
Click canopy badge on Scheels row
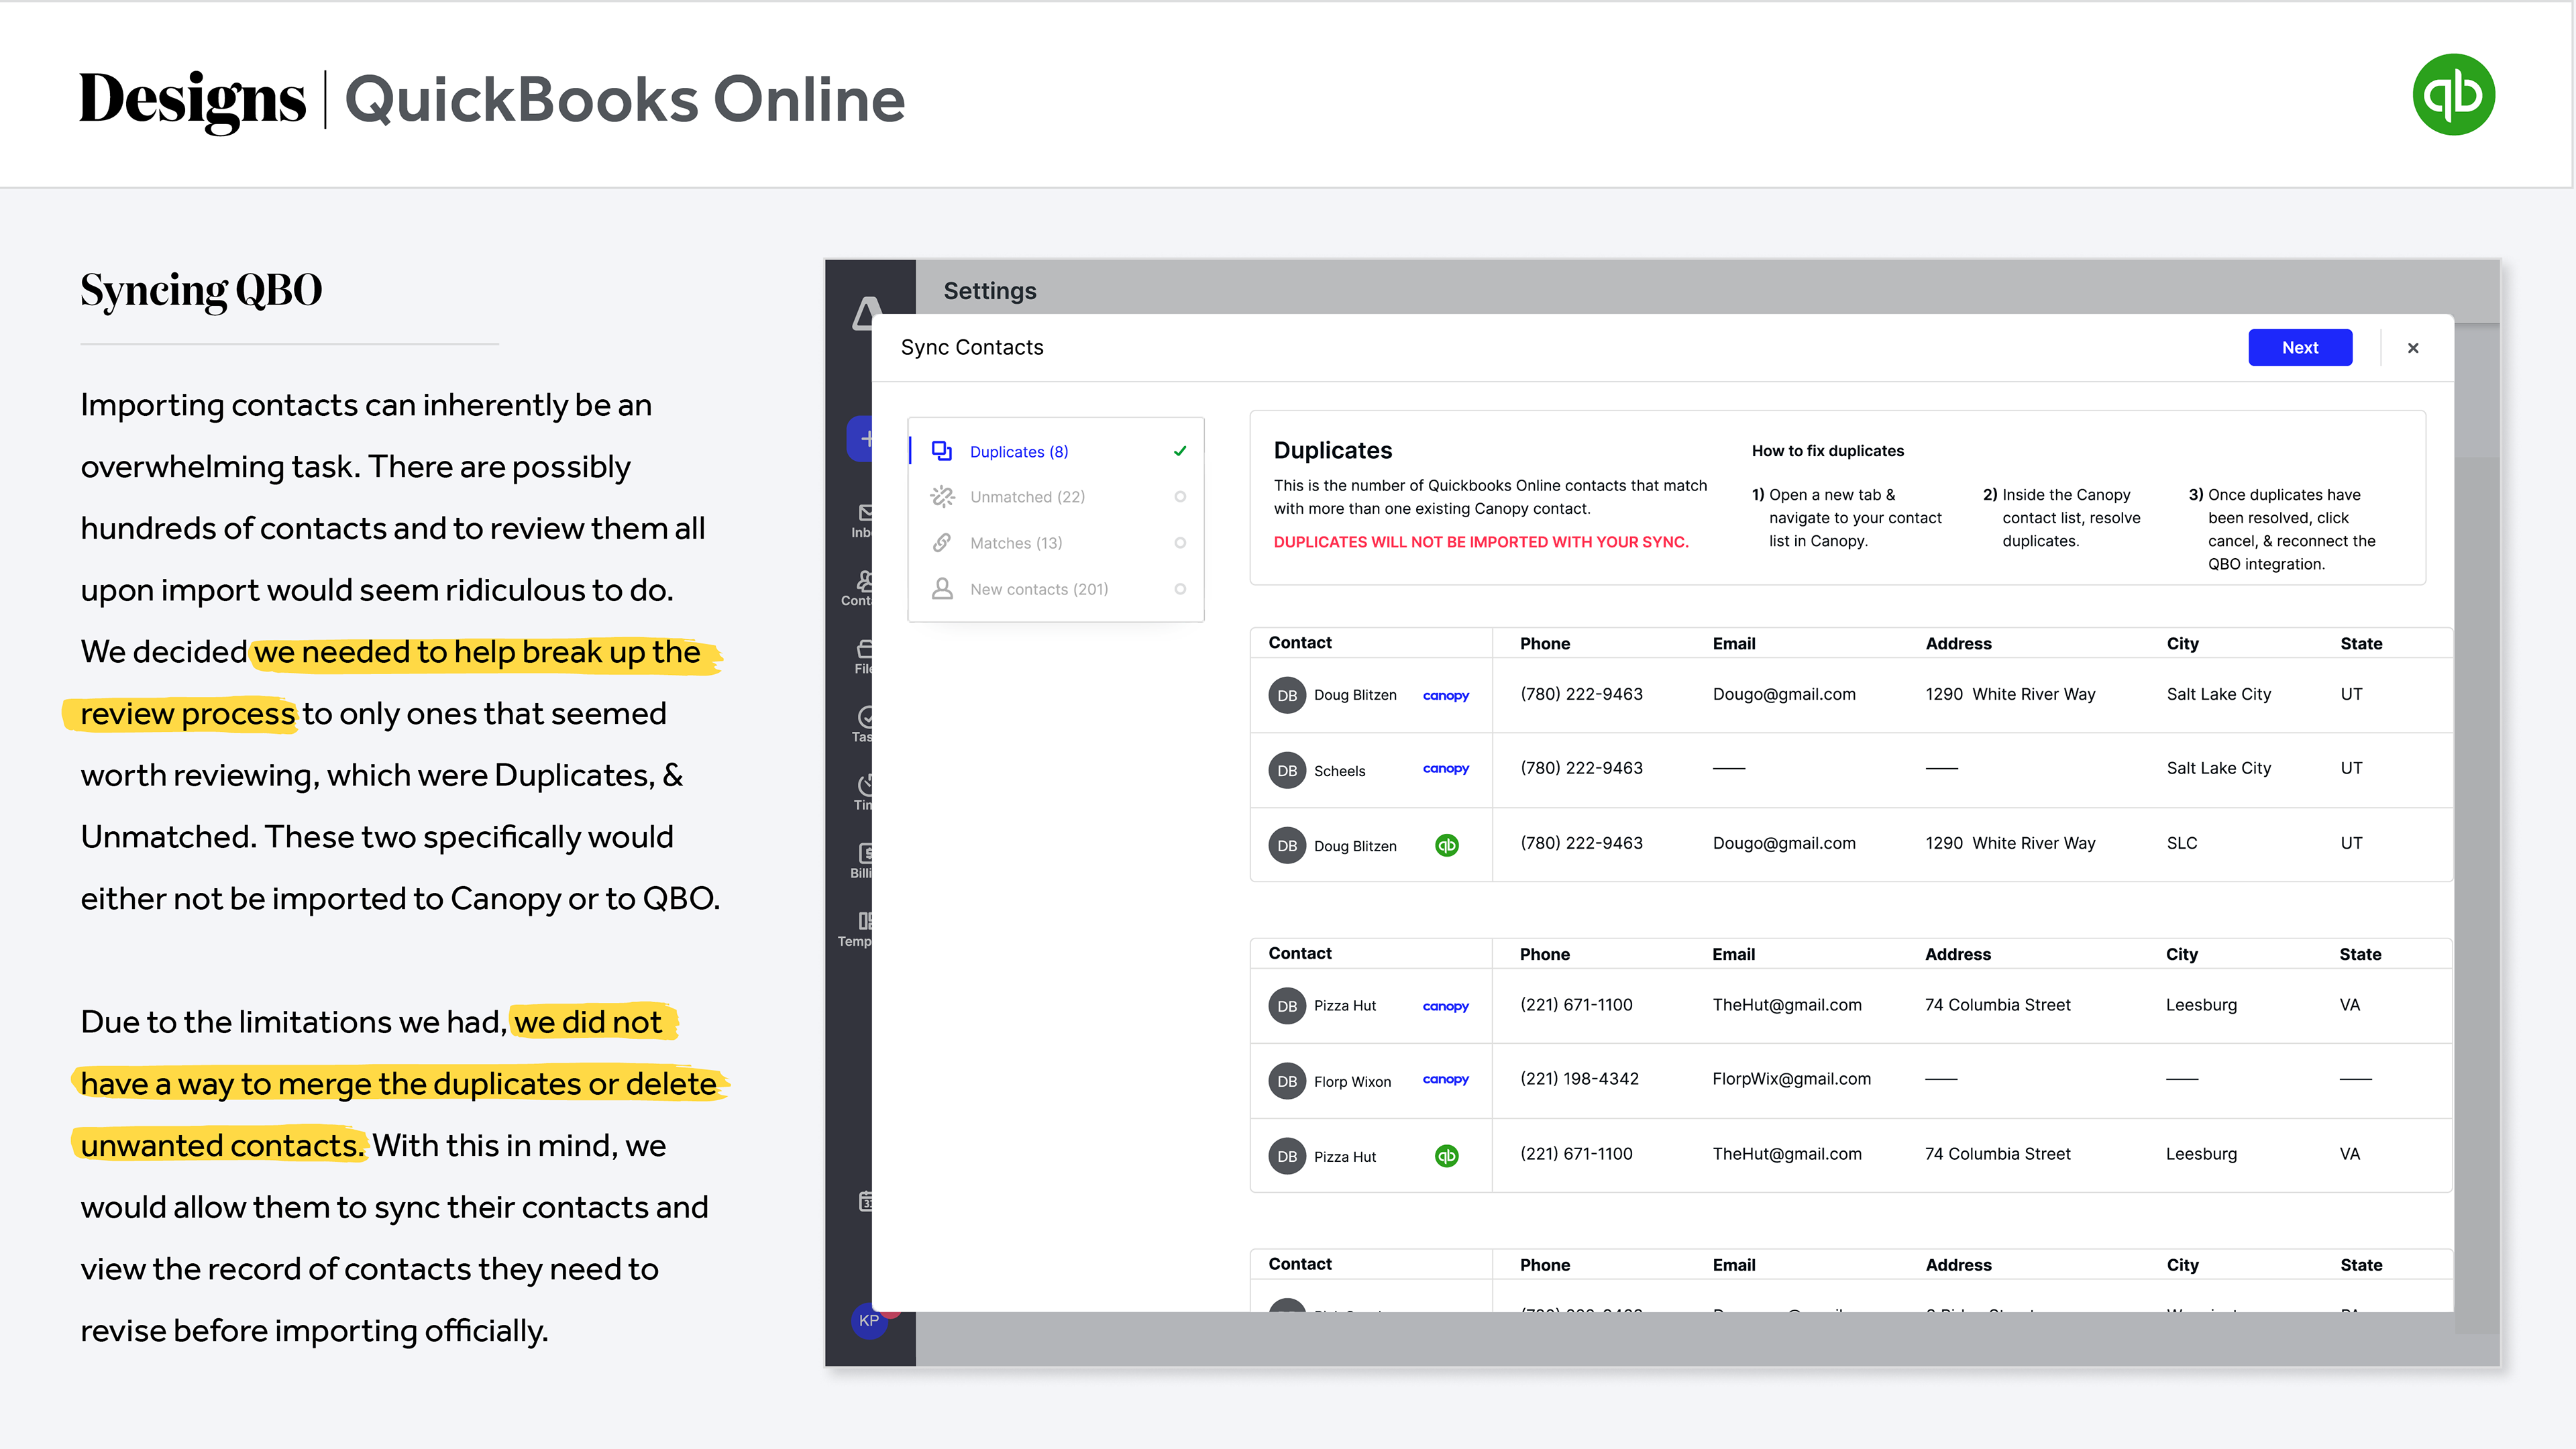point(1445,768)
